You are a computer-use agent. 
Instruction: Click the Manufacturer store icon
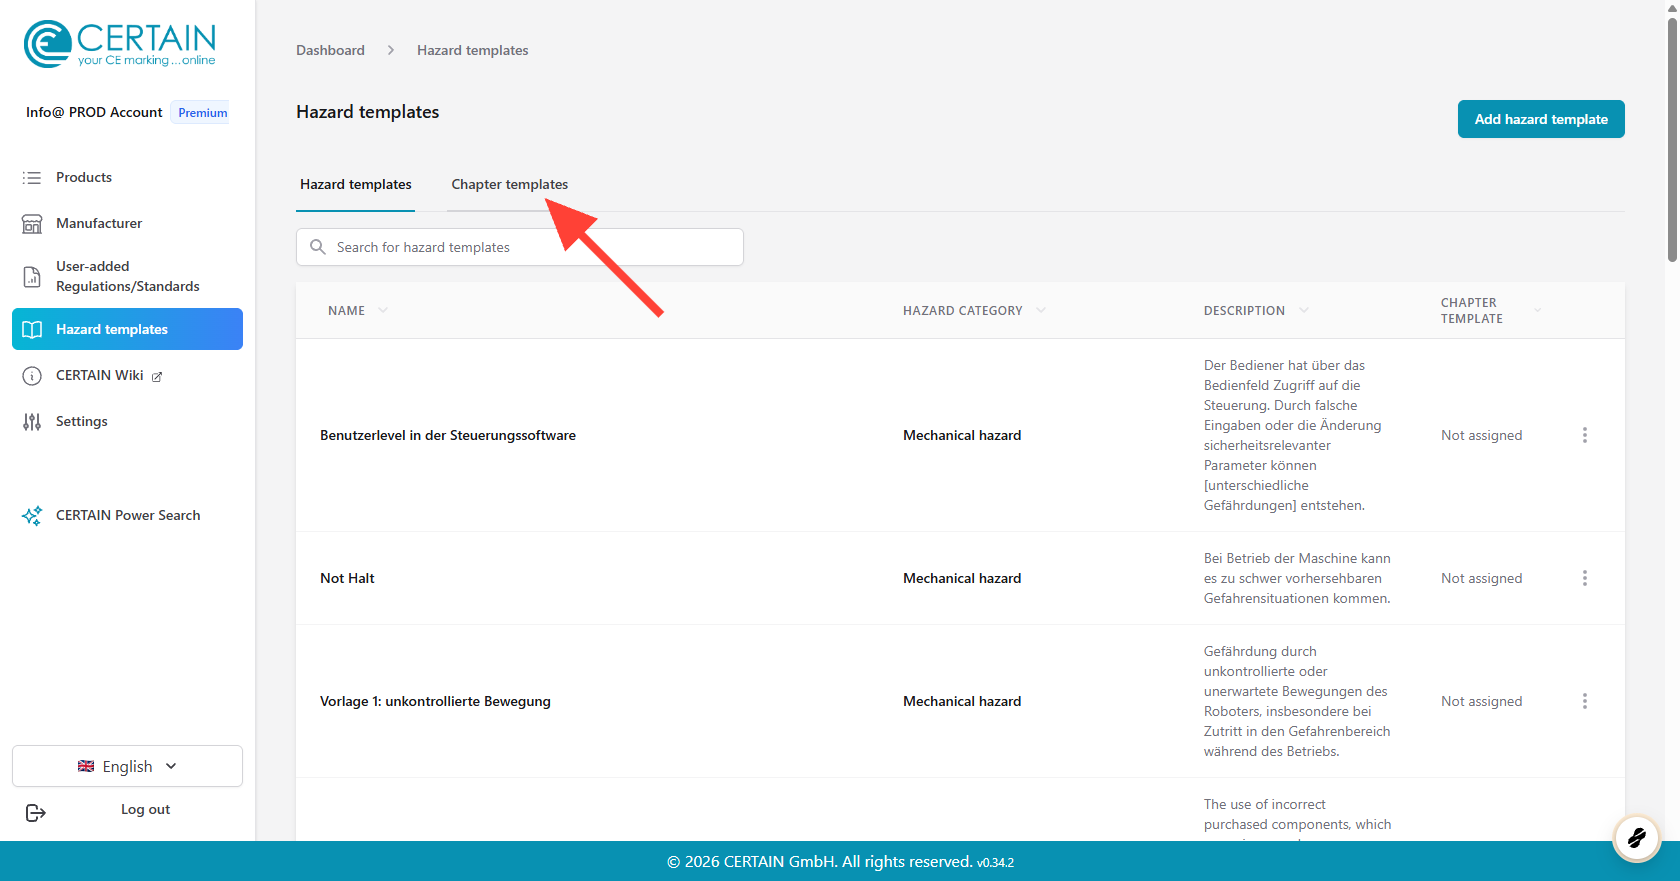(x=32, y=223)
